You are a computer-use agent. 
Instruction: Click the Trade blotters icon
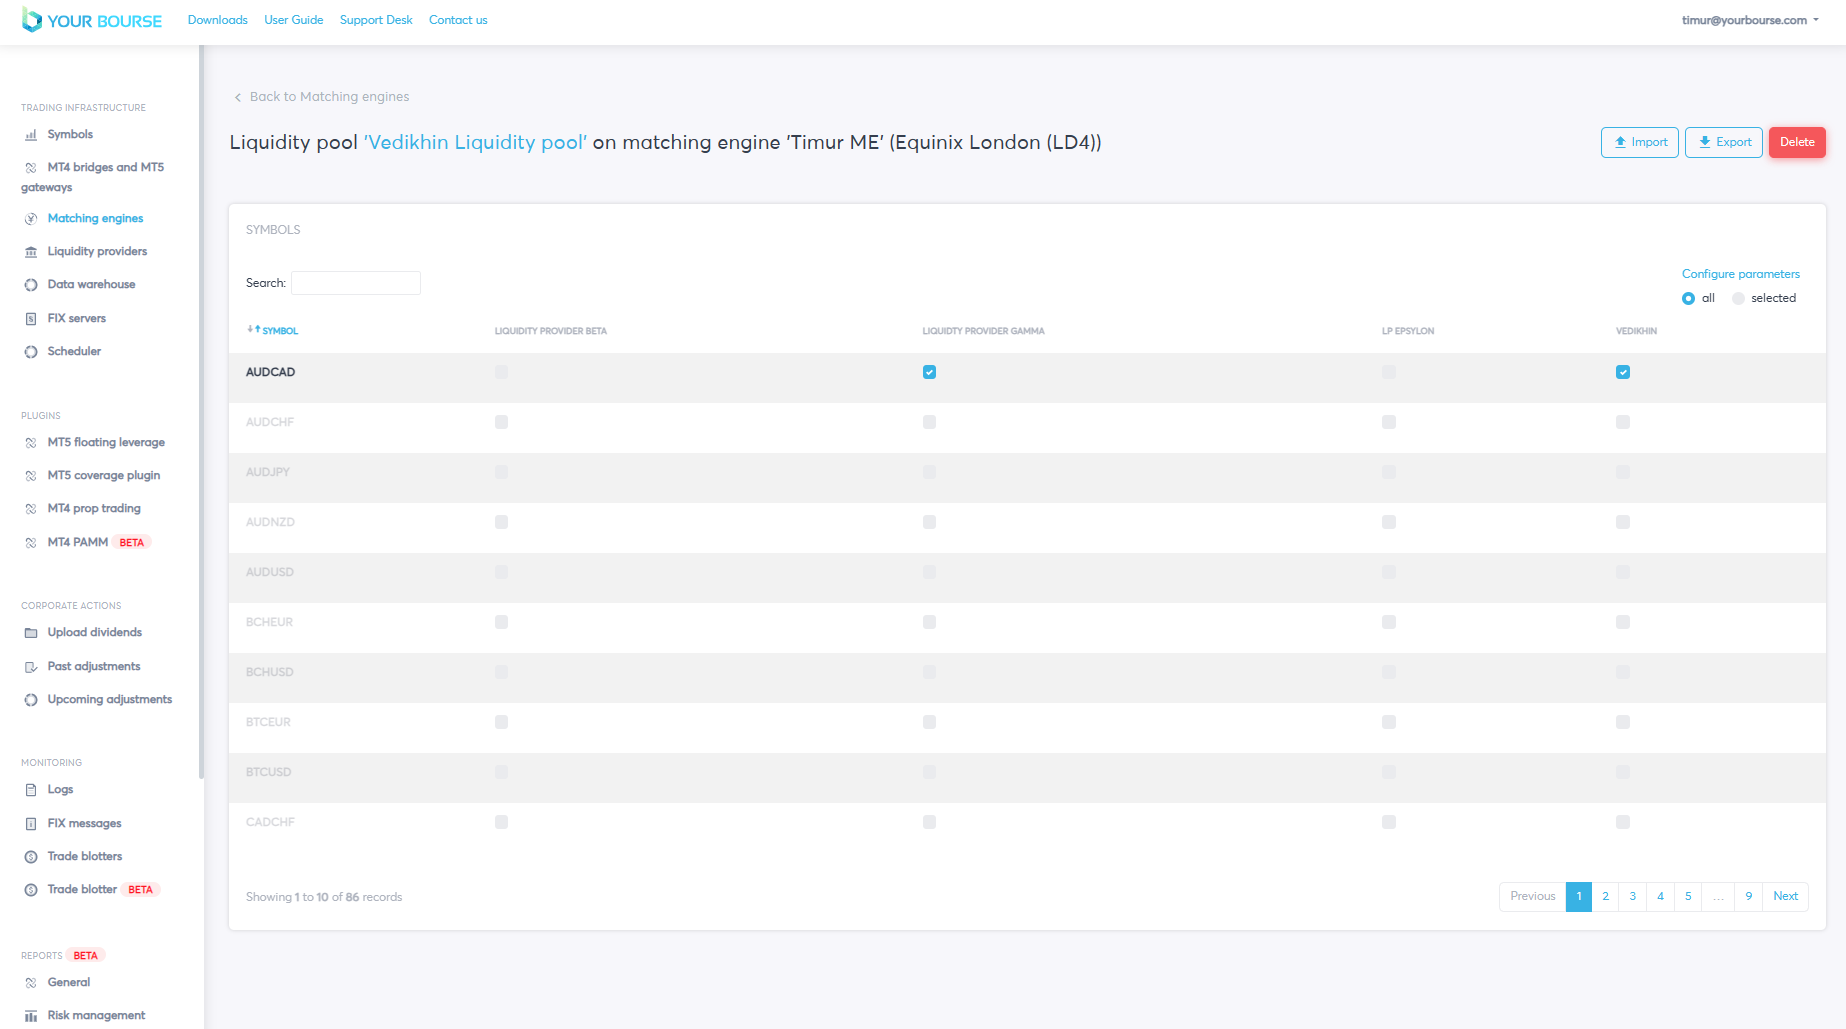(x=31, y=857)
